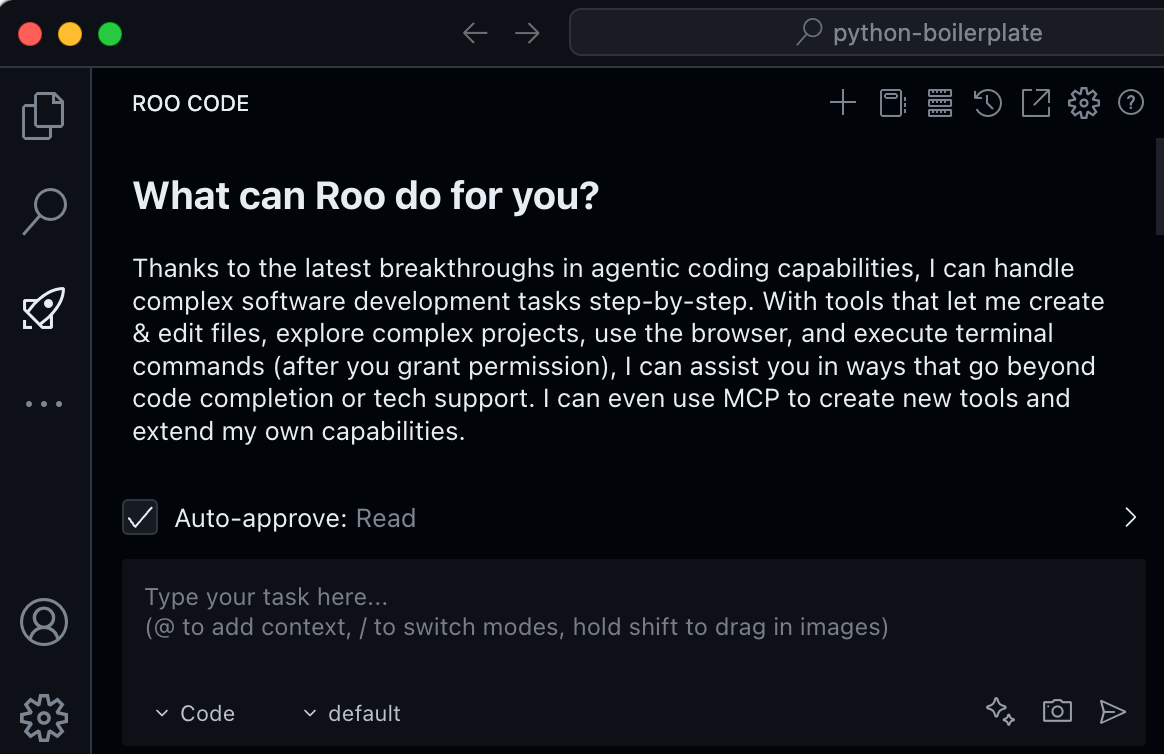Add image with camera icon
This screenshot has width=1164, height=754.
click(1057, 711)
